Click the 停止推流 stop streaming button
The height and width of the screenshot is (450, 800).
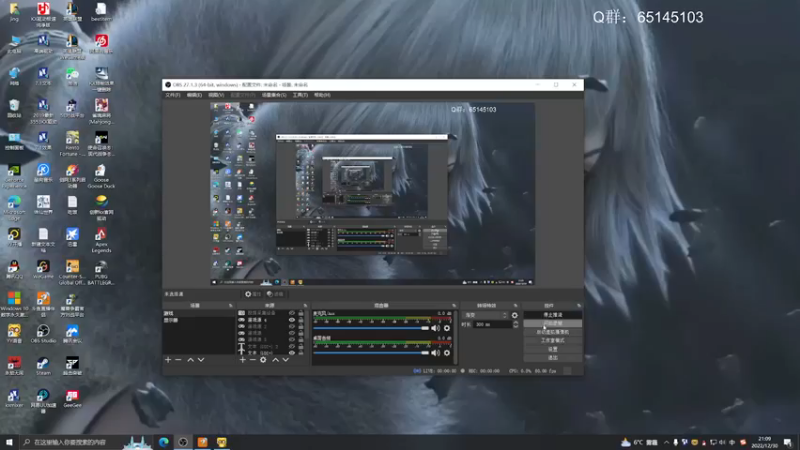click(553, 315)
